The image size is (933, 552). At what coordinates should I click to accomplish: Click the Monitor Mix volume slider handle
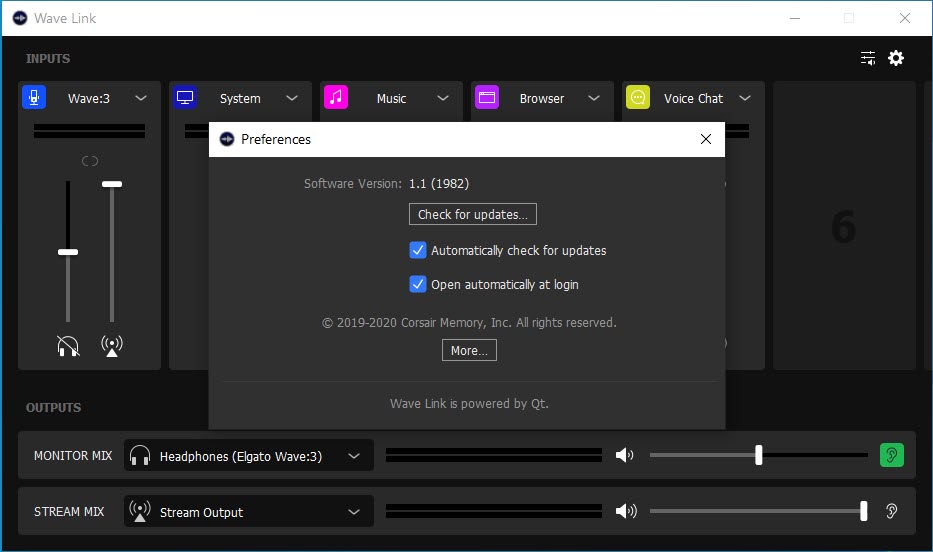tap(759, 456)
